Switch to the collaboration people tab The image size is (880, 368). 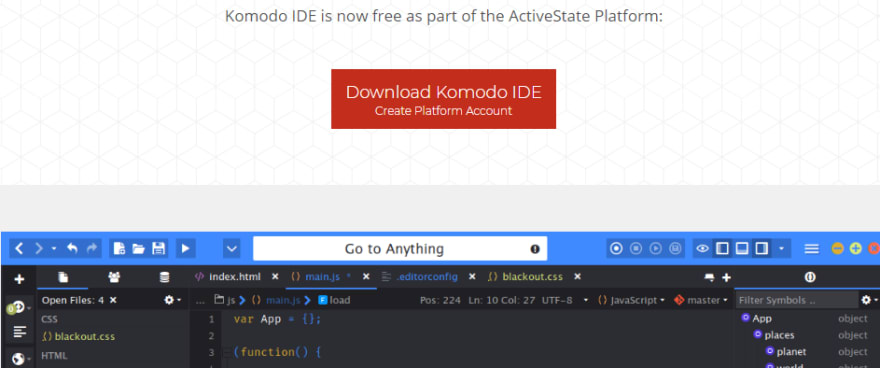coord(114,277)
